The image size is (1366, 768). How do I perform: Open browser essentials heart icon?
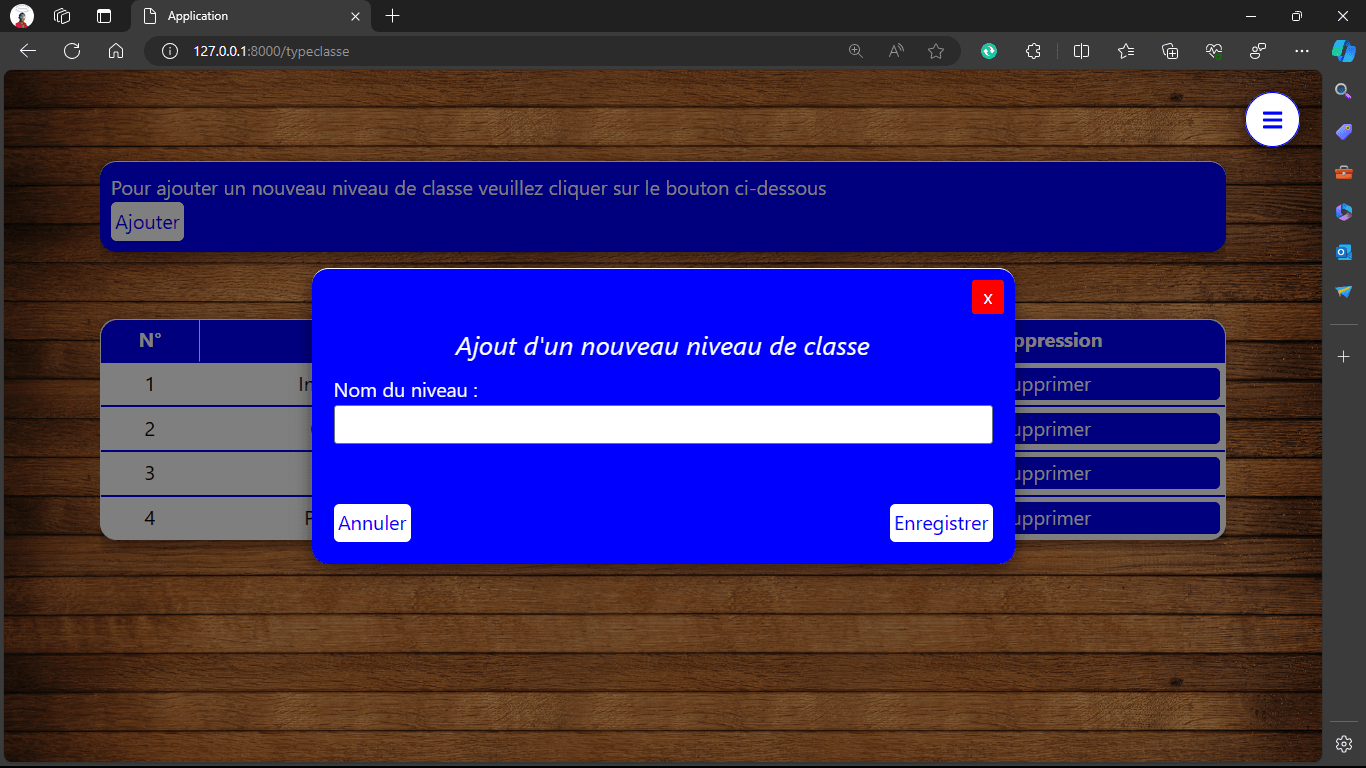(1214, 51)
